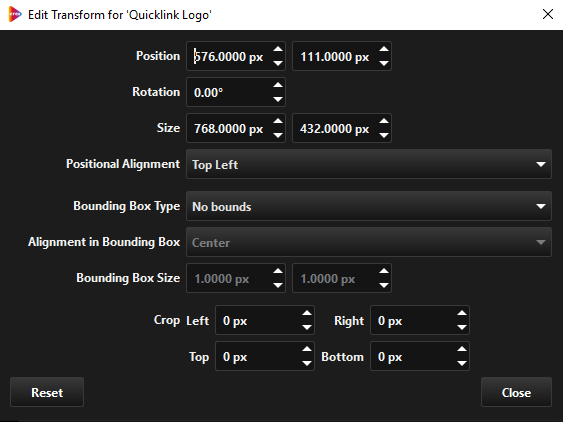
Task: Increase Crop Top value
Action: click(x=307, y=349)
